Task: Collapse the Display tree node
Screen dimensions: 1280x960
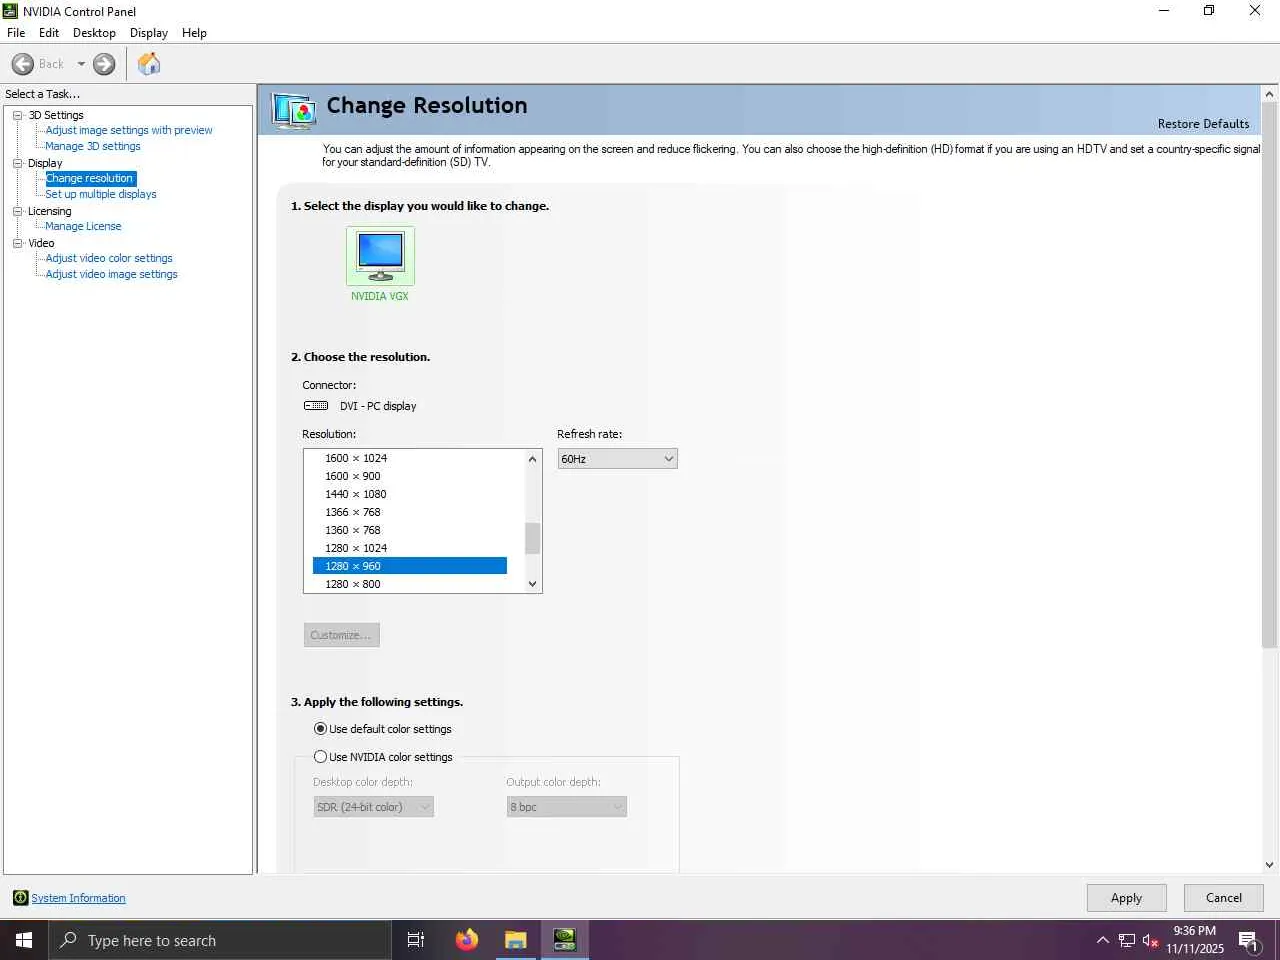Action: click(x=17, y=163)
